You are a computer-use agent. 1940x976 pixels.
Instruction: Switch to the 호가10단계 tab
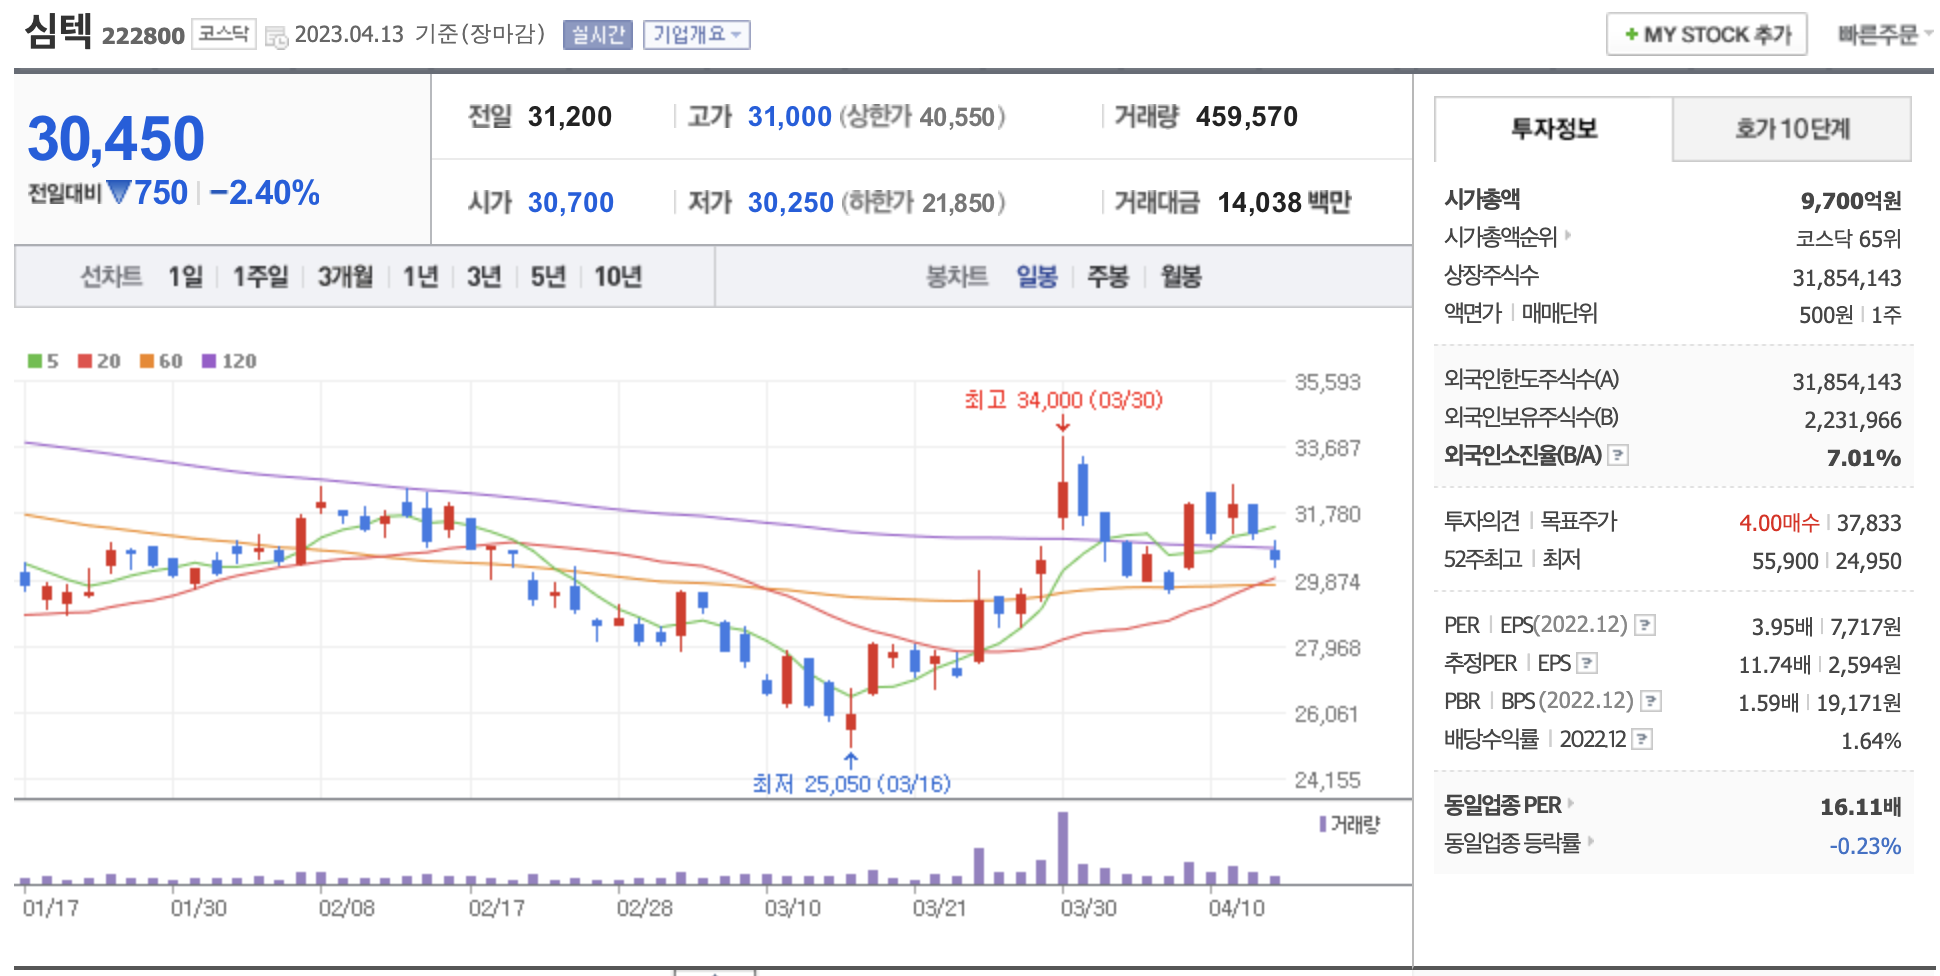pyautogui.click(x=1791, y=129)
